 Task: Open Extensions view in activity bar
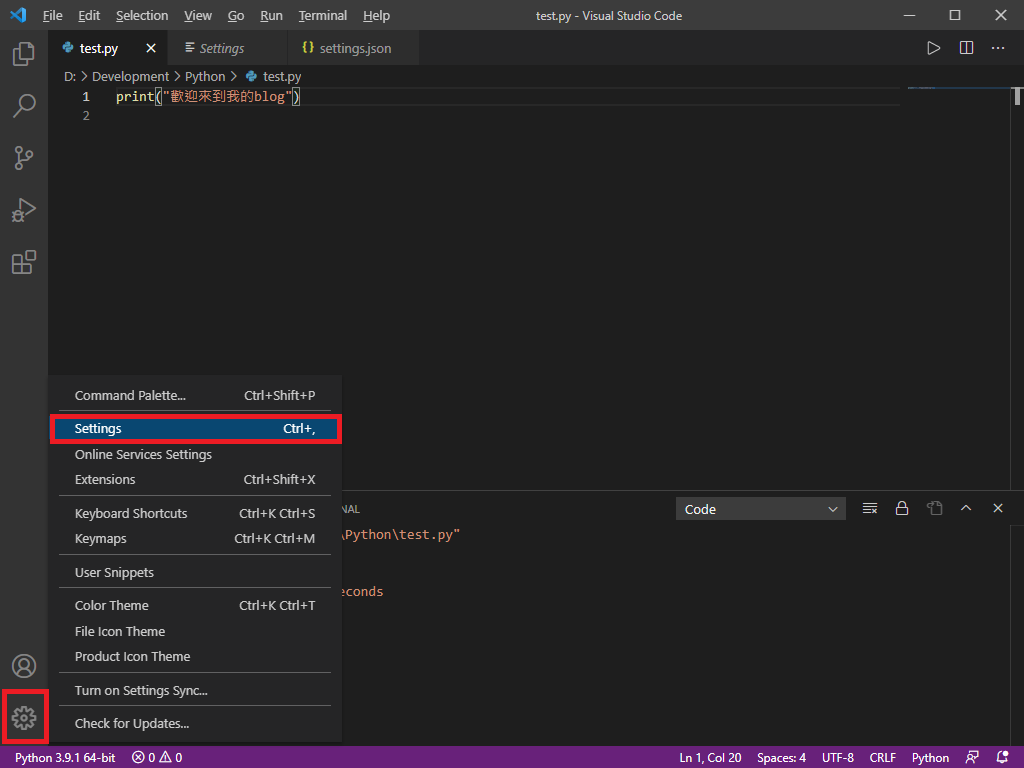click(x=24, y=263)
